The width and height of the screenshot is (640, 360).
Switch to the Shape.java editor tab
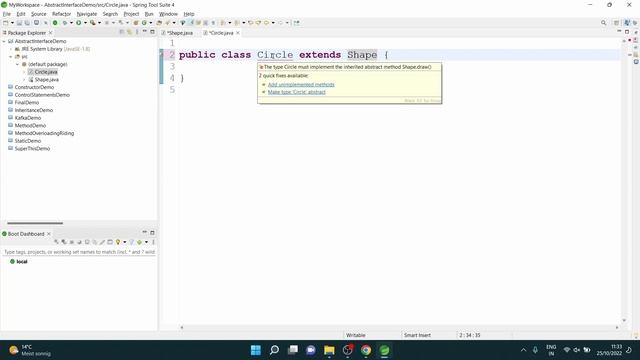point(178,33)
